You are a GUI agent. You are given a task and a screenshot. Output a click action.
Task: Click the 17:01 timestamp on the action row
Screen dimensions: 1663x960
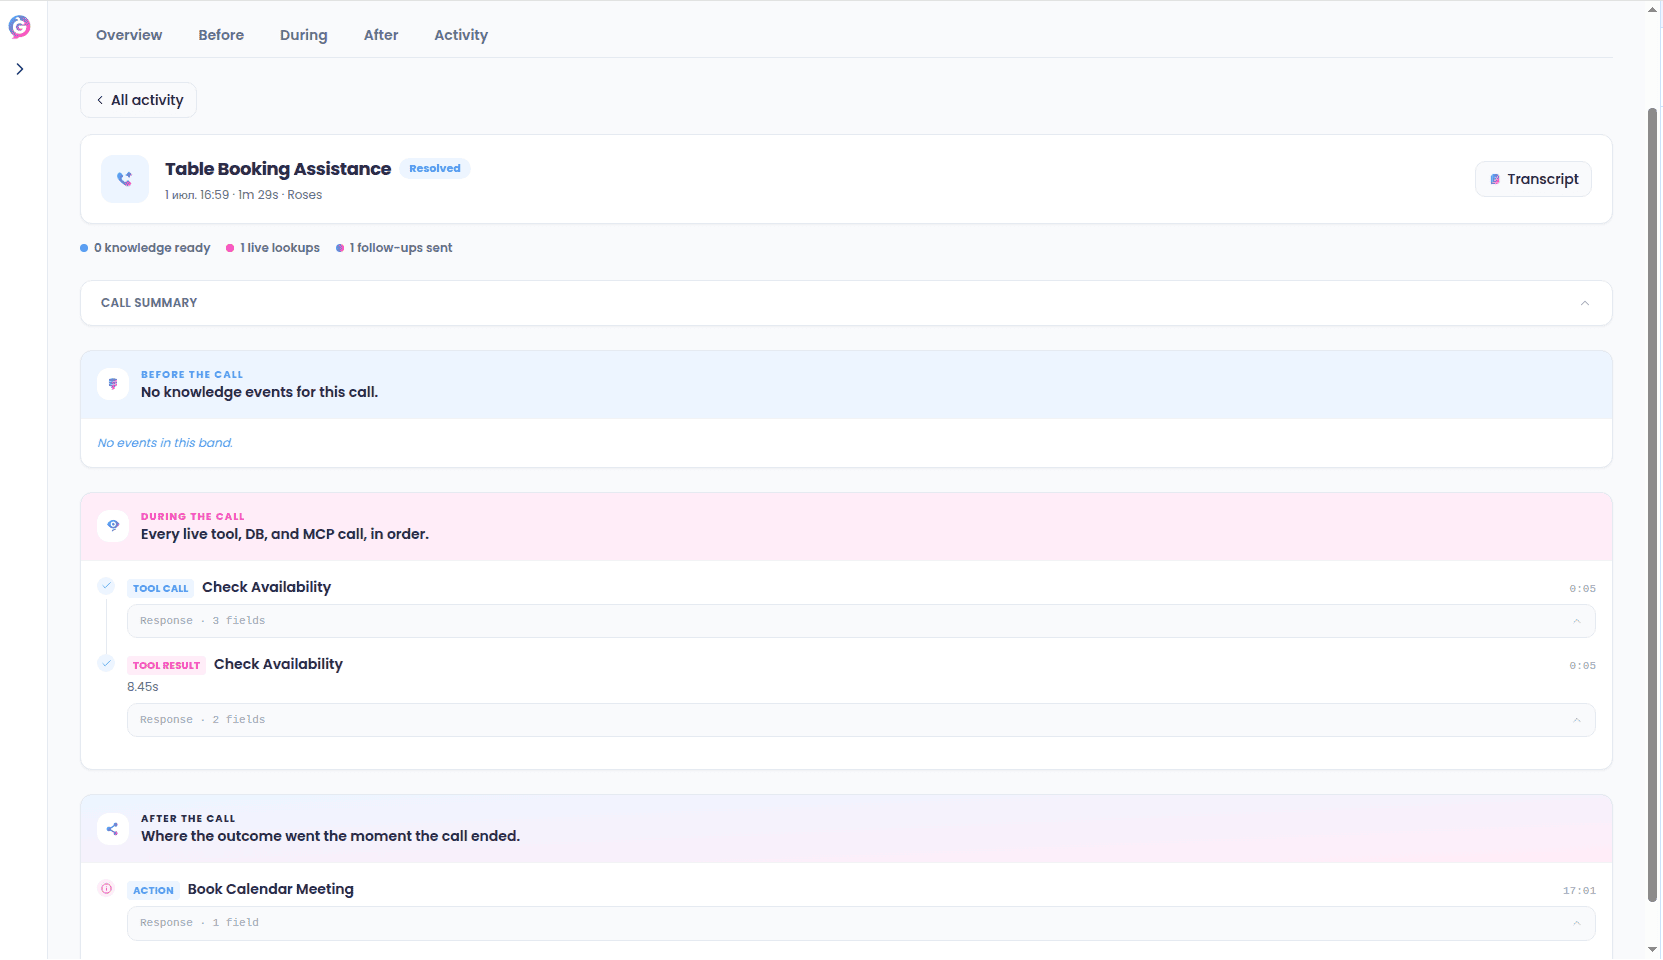point(1579,891)
